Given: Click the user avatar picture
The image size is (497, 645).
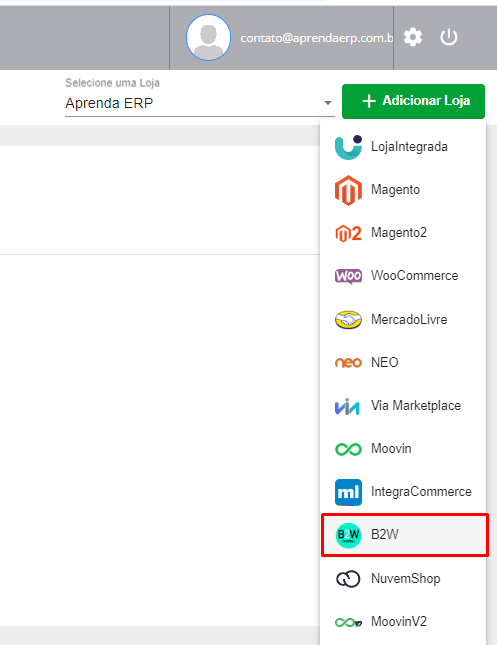Looking at the screenshot, I should point(208,37).
